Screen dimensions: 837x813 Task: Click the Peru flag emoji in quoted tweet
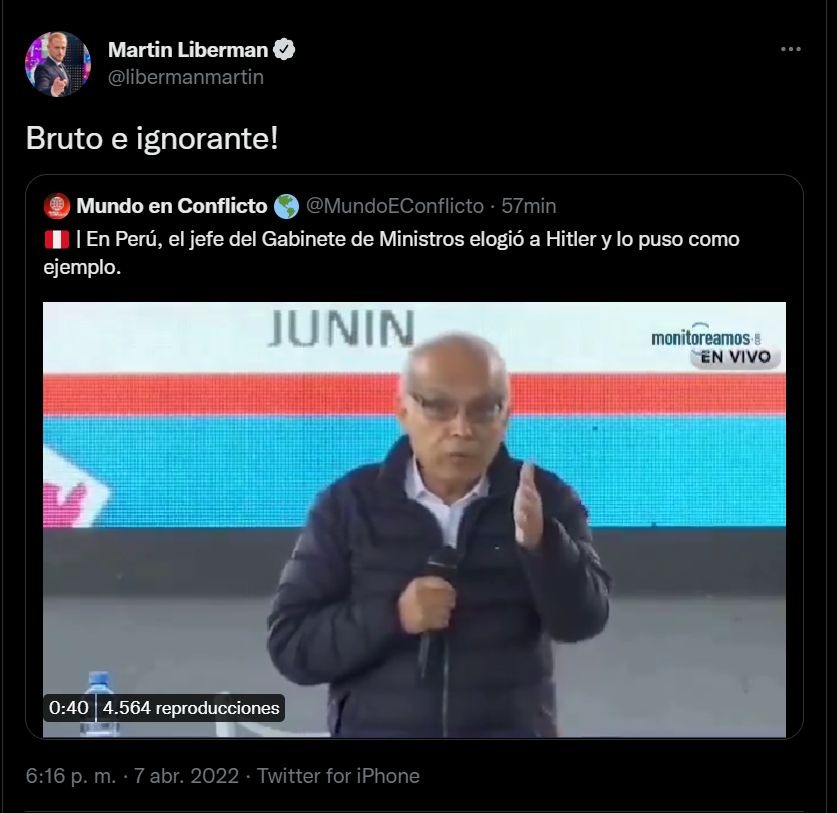click(57, 240)
